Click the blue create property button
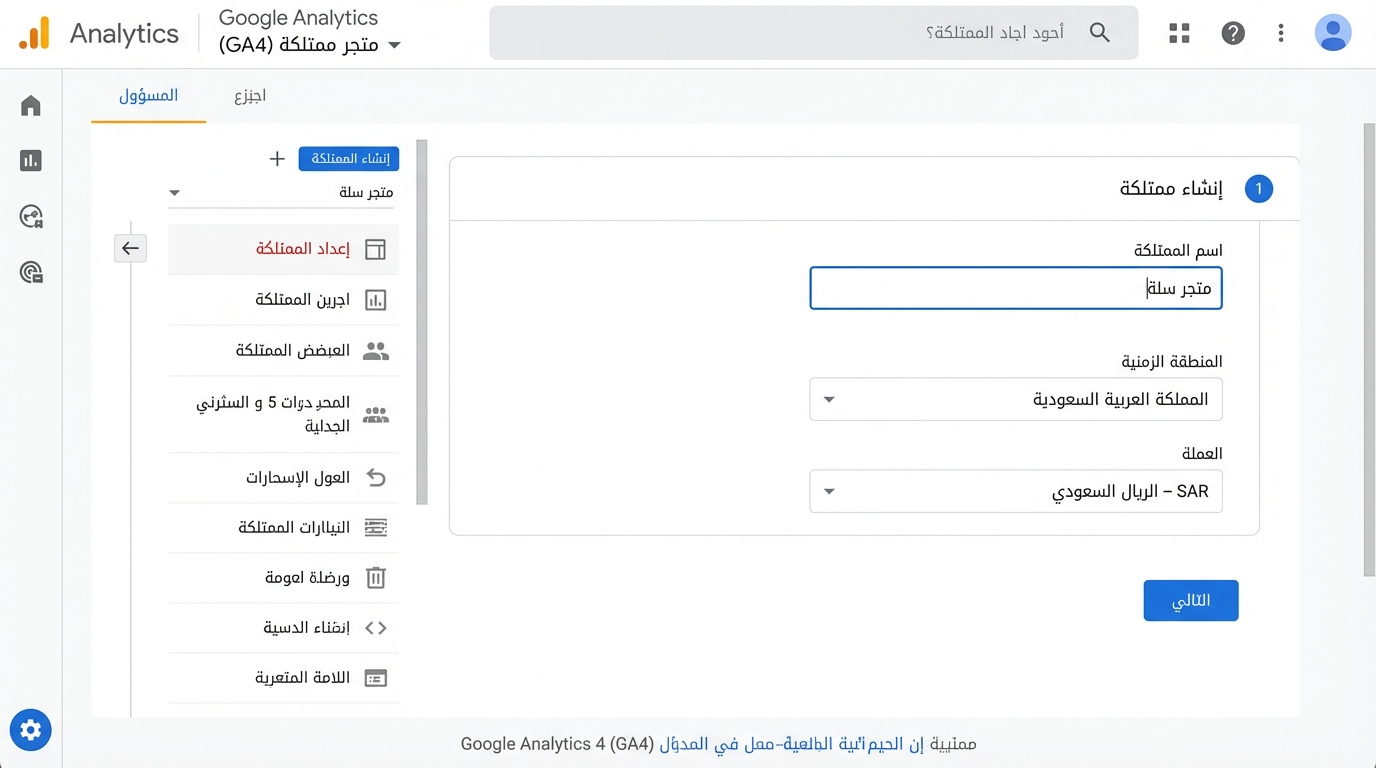Screen dimensions: 1376x768 [348, 158]
